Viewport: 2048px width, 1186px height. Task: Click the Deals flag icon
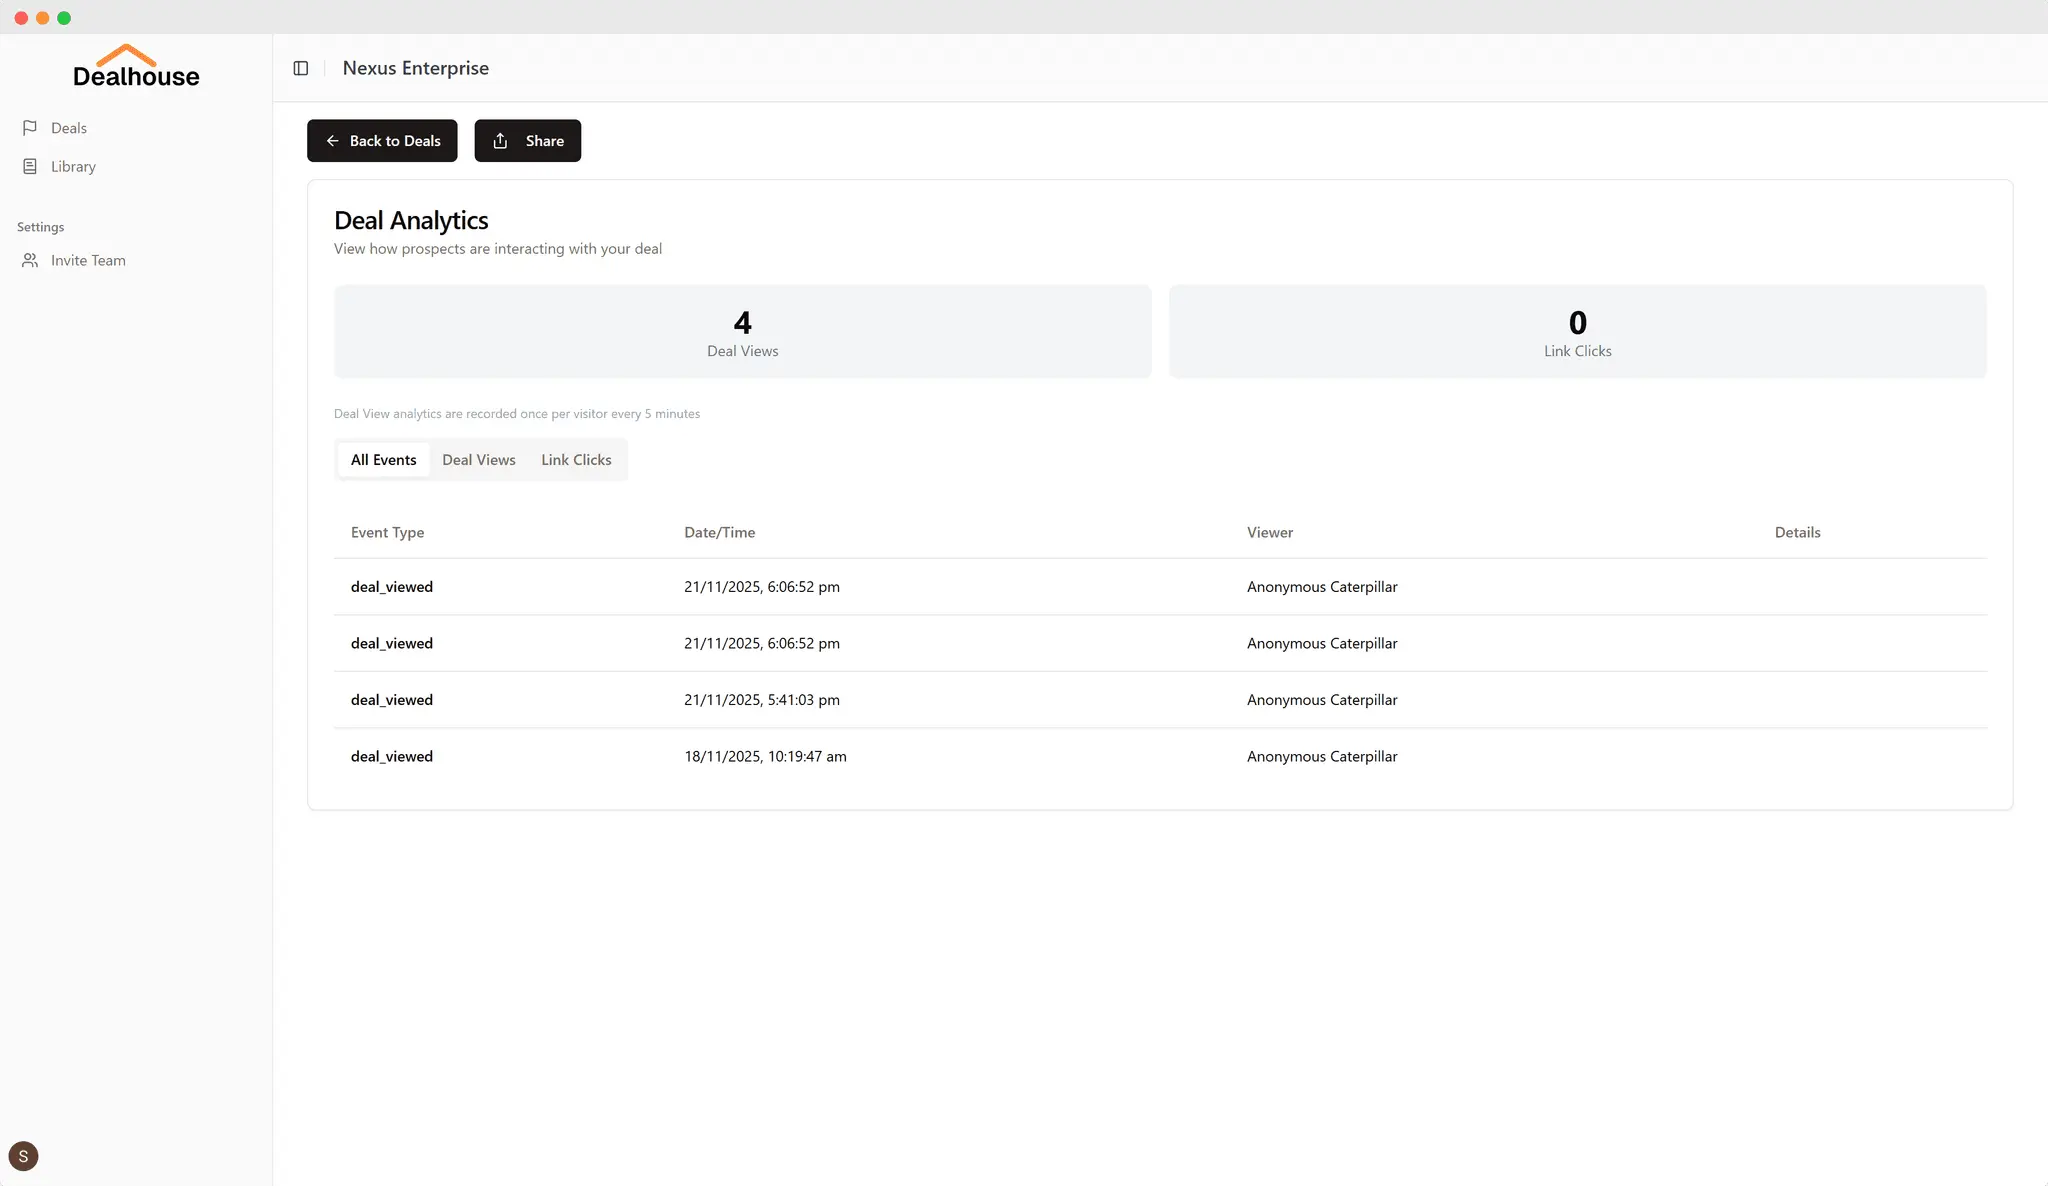[x=30, y=128]
